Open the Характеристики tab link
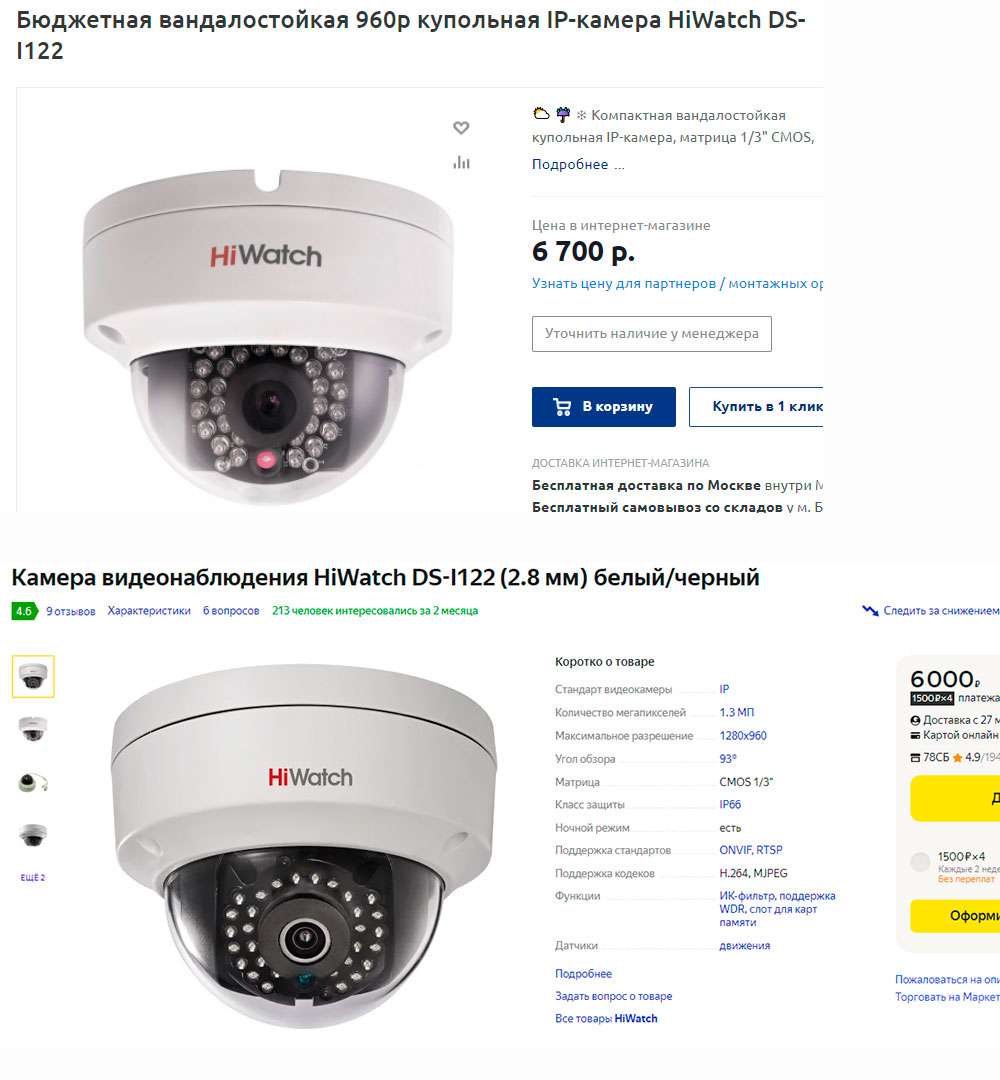Viewport: 1000px width, 1080px height. coord(149,611)
